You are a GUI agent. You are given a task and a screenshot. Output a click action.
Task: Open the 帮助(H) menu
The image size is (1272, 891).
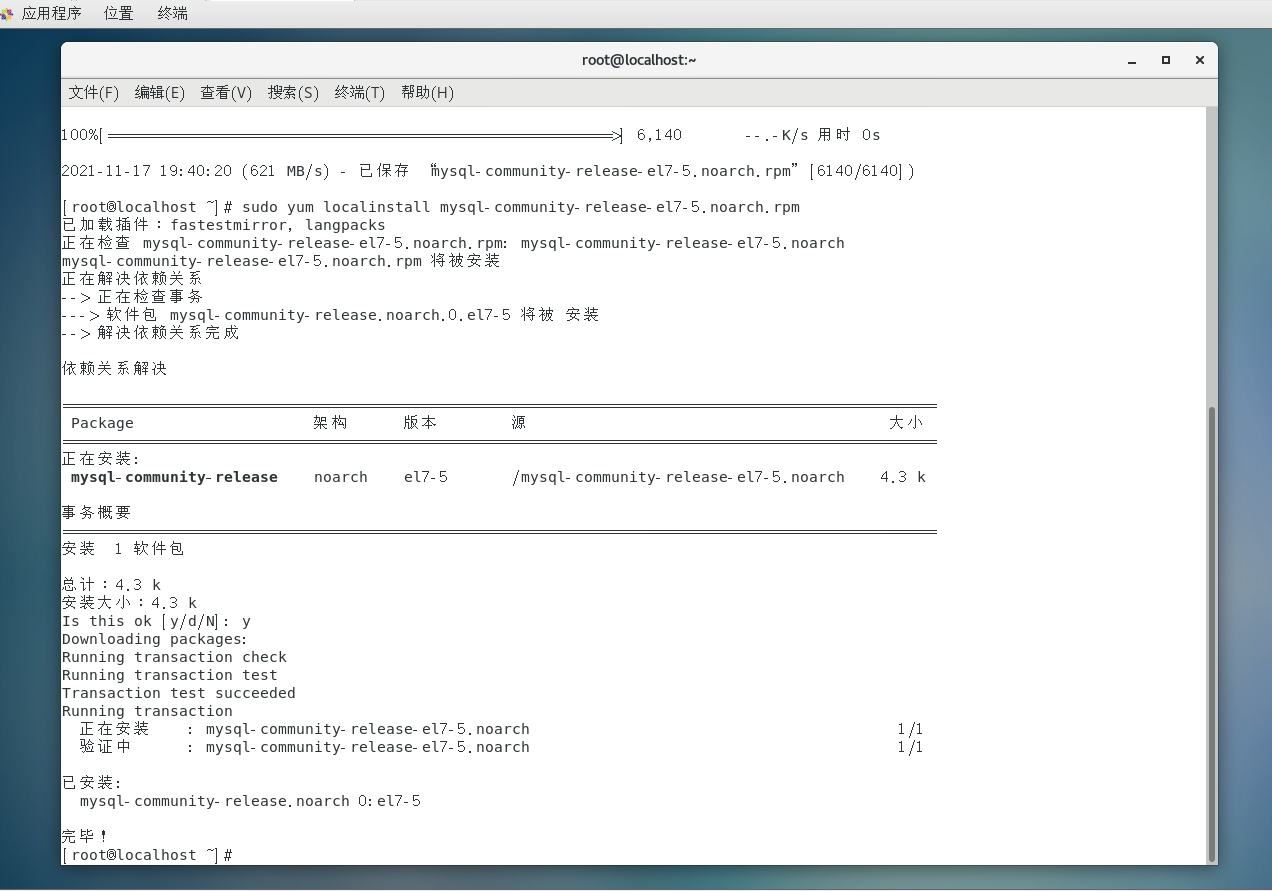point(427,92)
